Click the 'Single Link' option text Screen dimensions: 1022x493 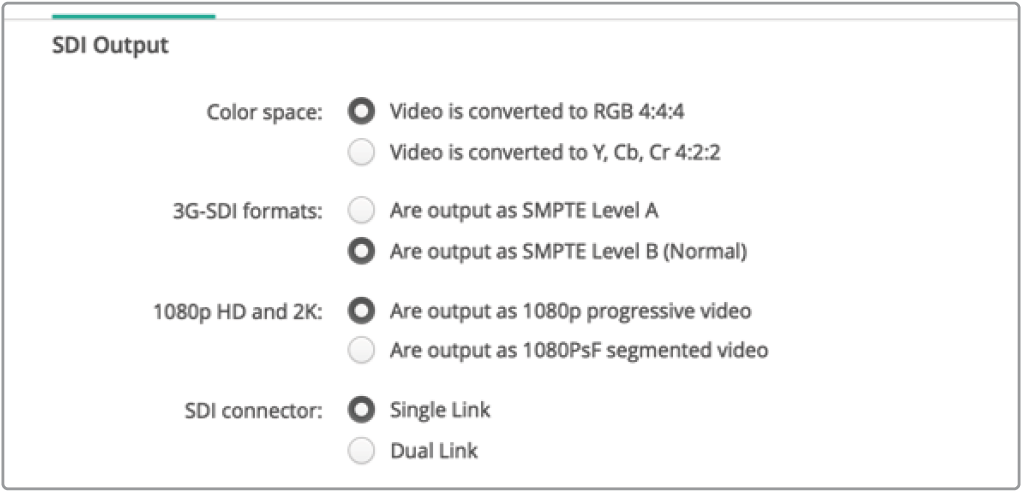point(440,410)
